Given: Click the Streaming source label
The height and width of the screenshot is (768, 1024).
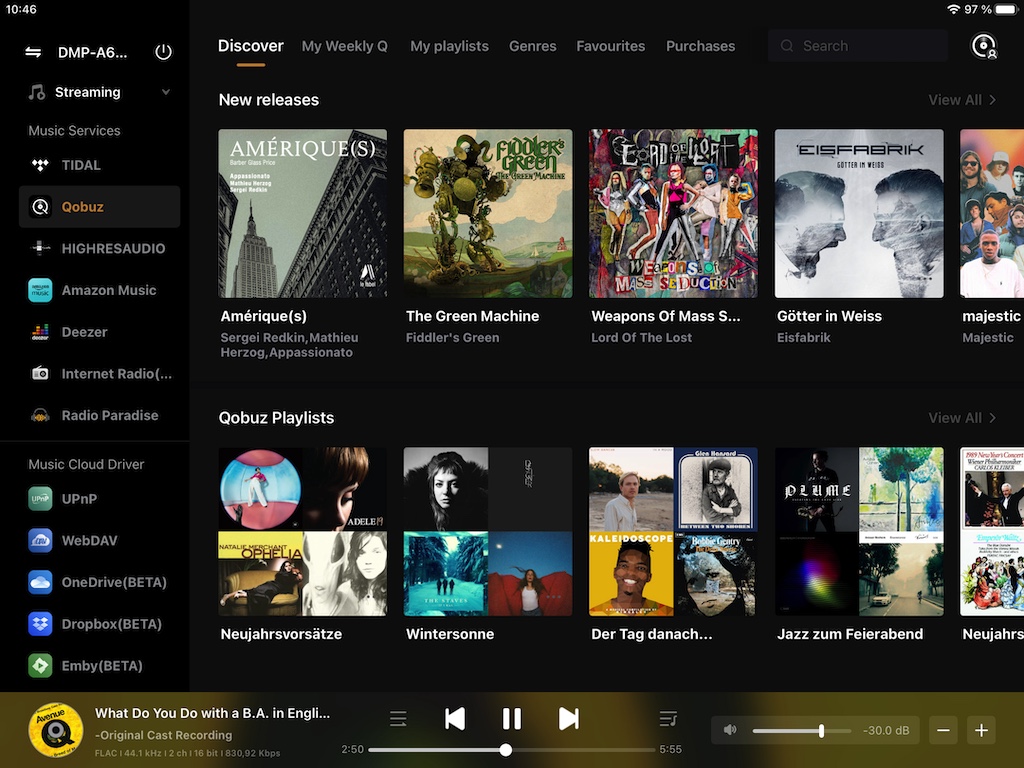Looking at the screenshot, I should pos(88,92).
